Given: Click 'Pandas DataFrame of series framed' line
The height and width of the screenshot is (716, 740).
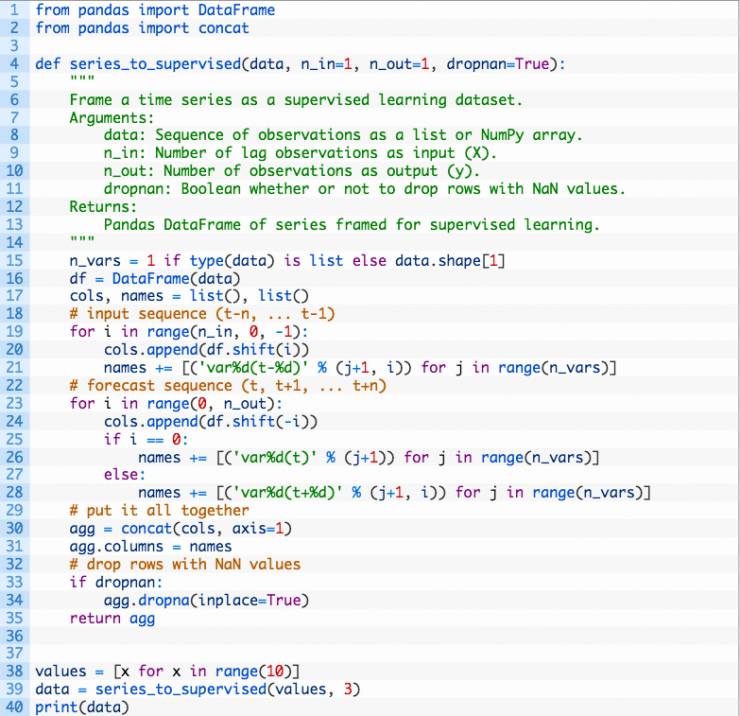Looking at the screenshot, I should [352, 225].
